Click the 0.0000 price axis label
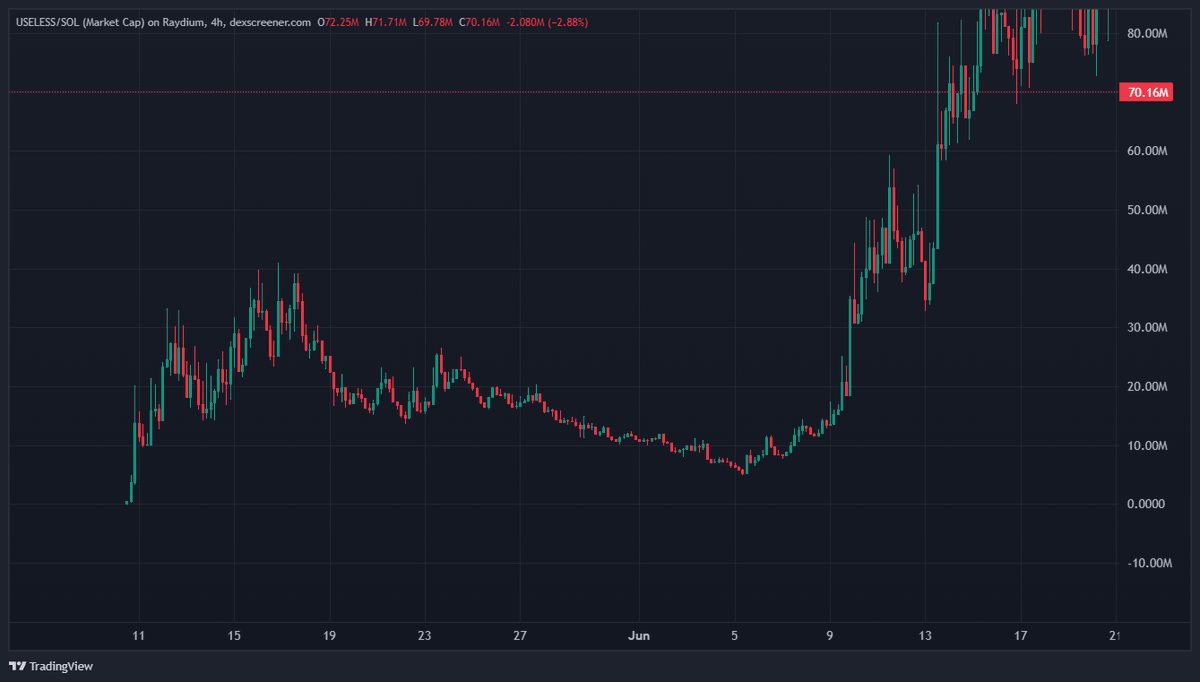Image resolution: width=1200 pixels, height=682 pixels. point(1146,504)
